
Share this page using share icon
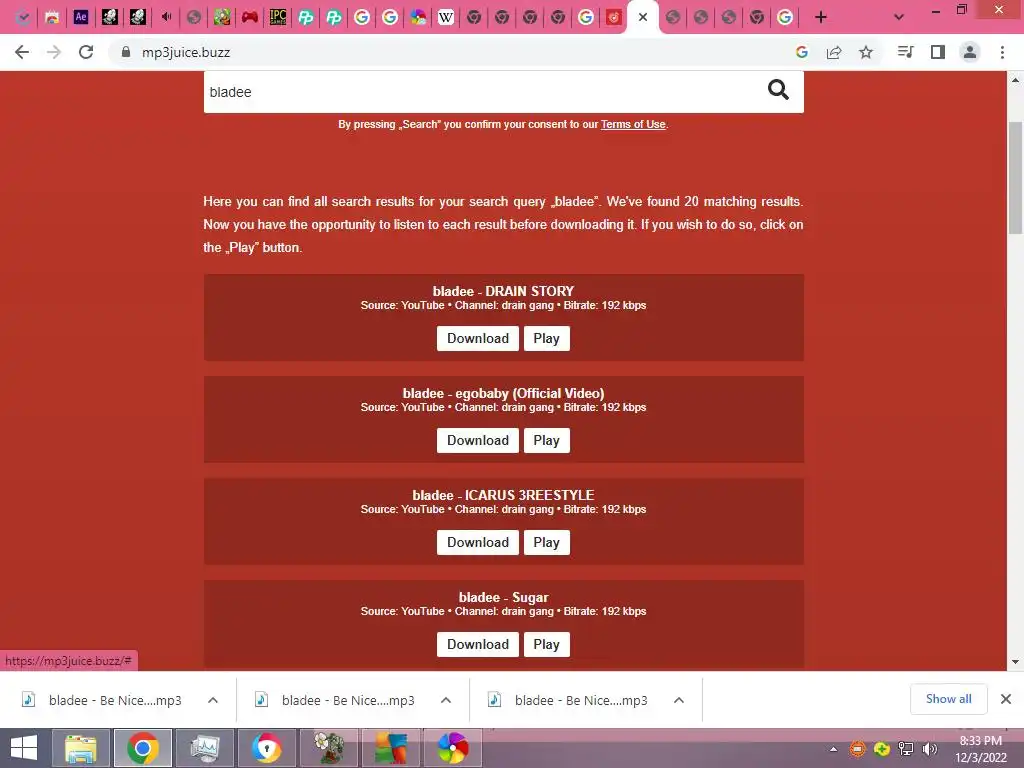[834, 52]
